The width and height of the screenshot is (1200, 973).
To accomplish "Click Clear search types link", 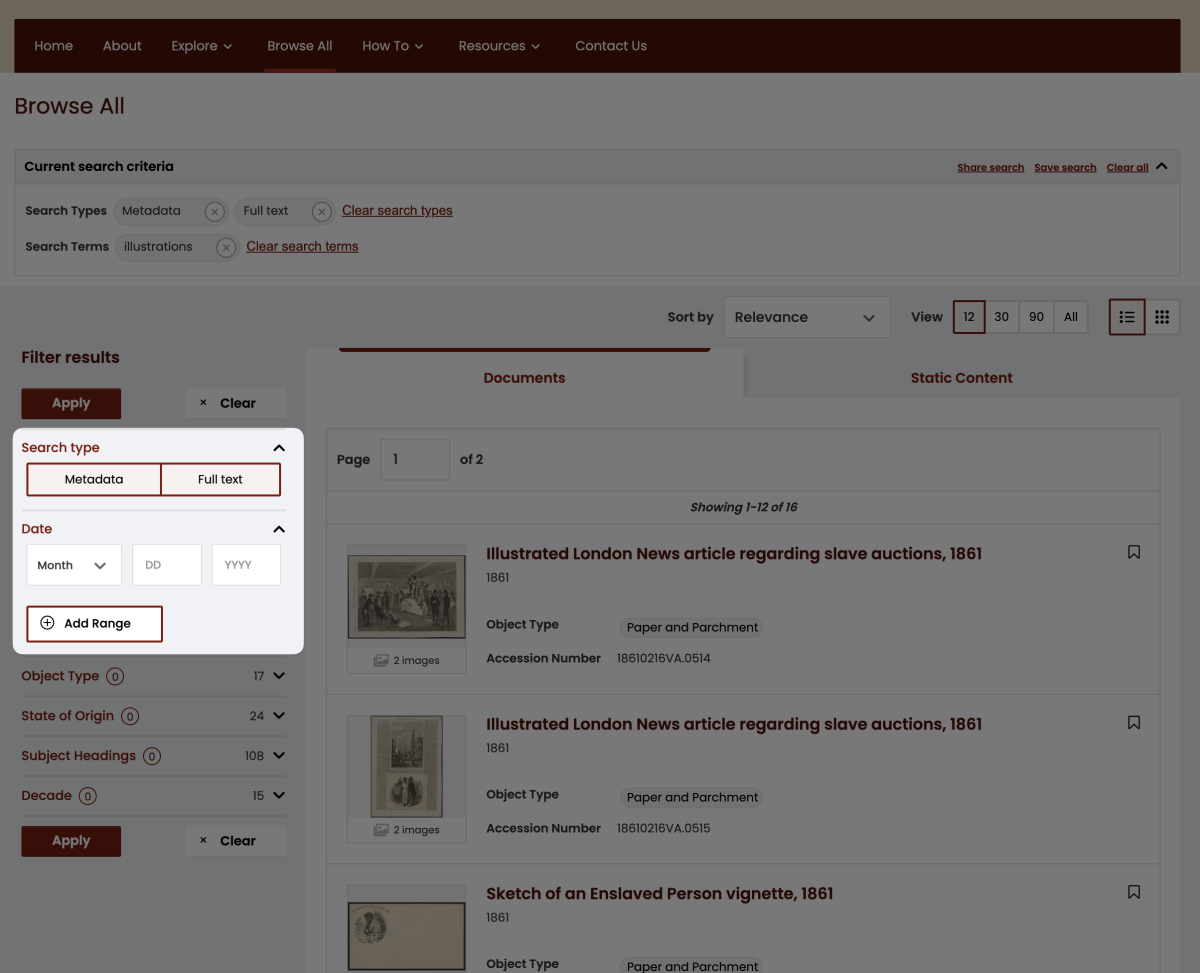I will 397,211.
